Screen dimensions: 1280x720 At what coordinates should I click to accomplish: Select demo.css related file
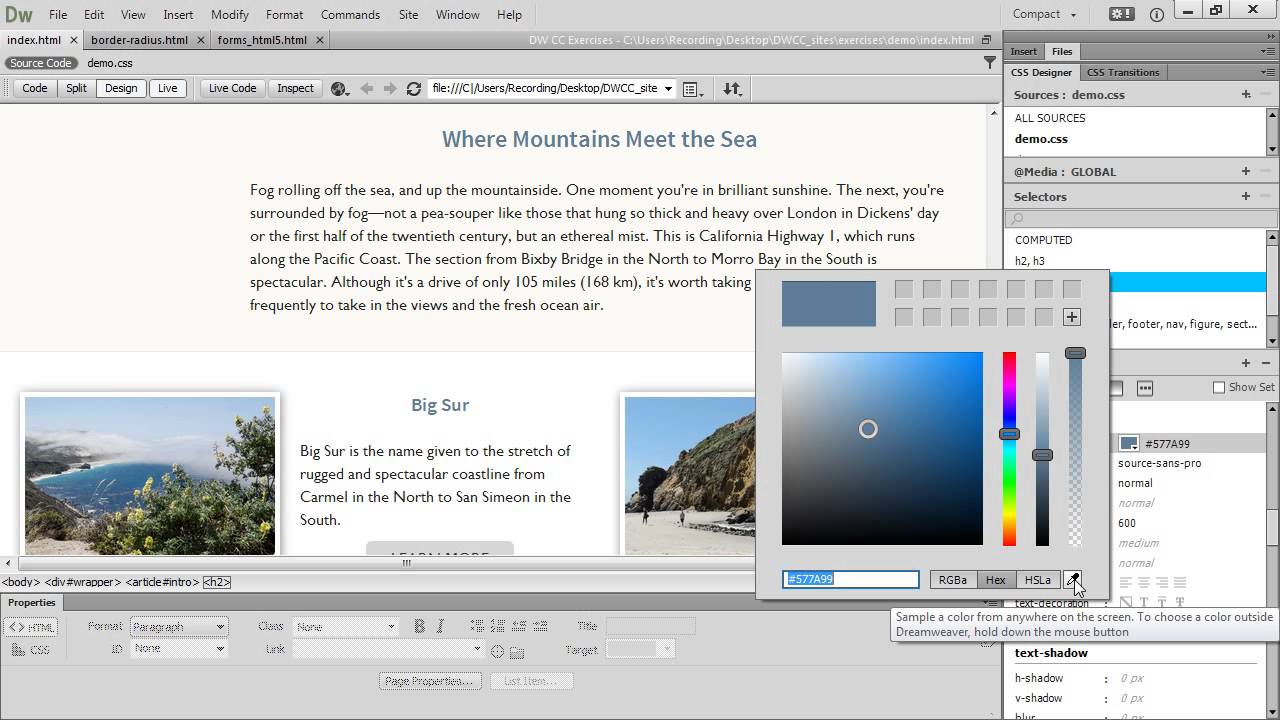110,63
